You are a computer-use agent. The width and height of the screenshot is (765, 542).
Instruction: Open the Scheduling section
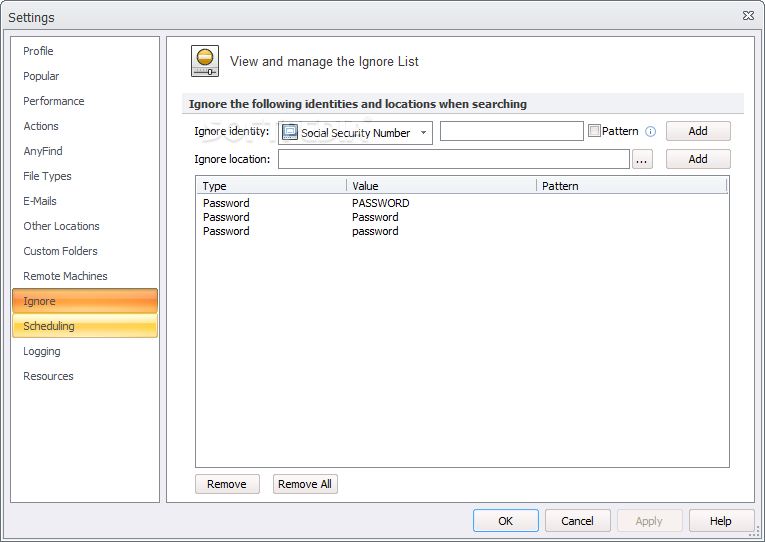[85, 326]
